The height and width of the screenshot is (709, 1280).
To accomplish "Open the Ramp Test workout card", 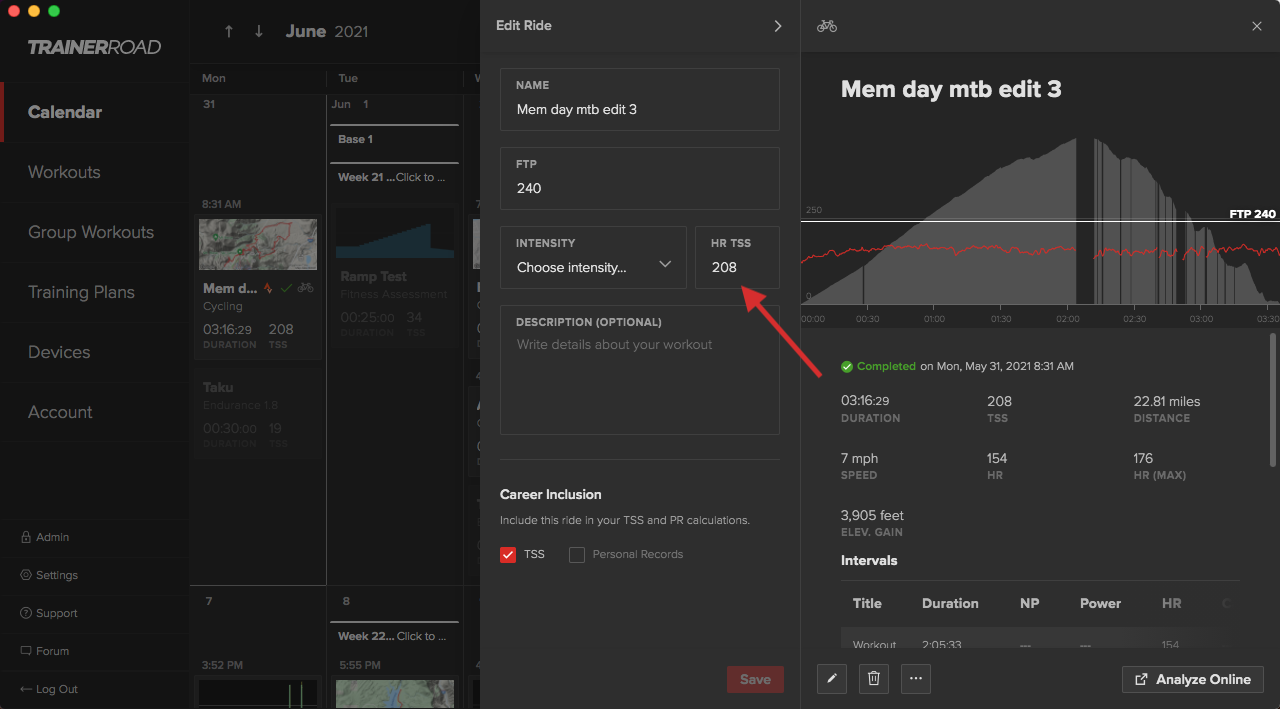I will (x=393, y=275).
